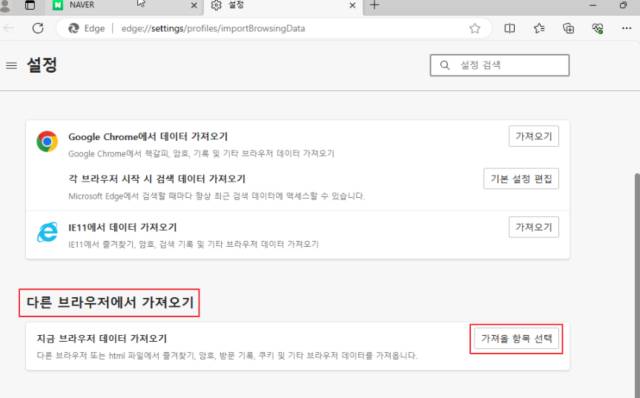Close the 설정 settings tab

click(x=353, y=5)
